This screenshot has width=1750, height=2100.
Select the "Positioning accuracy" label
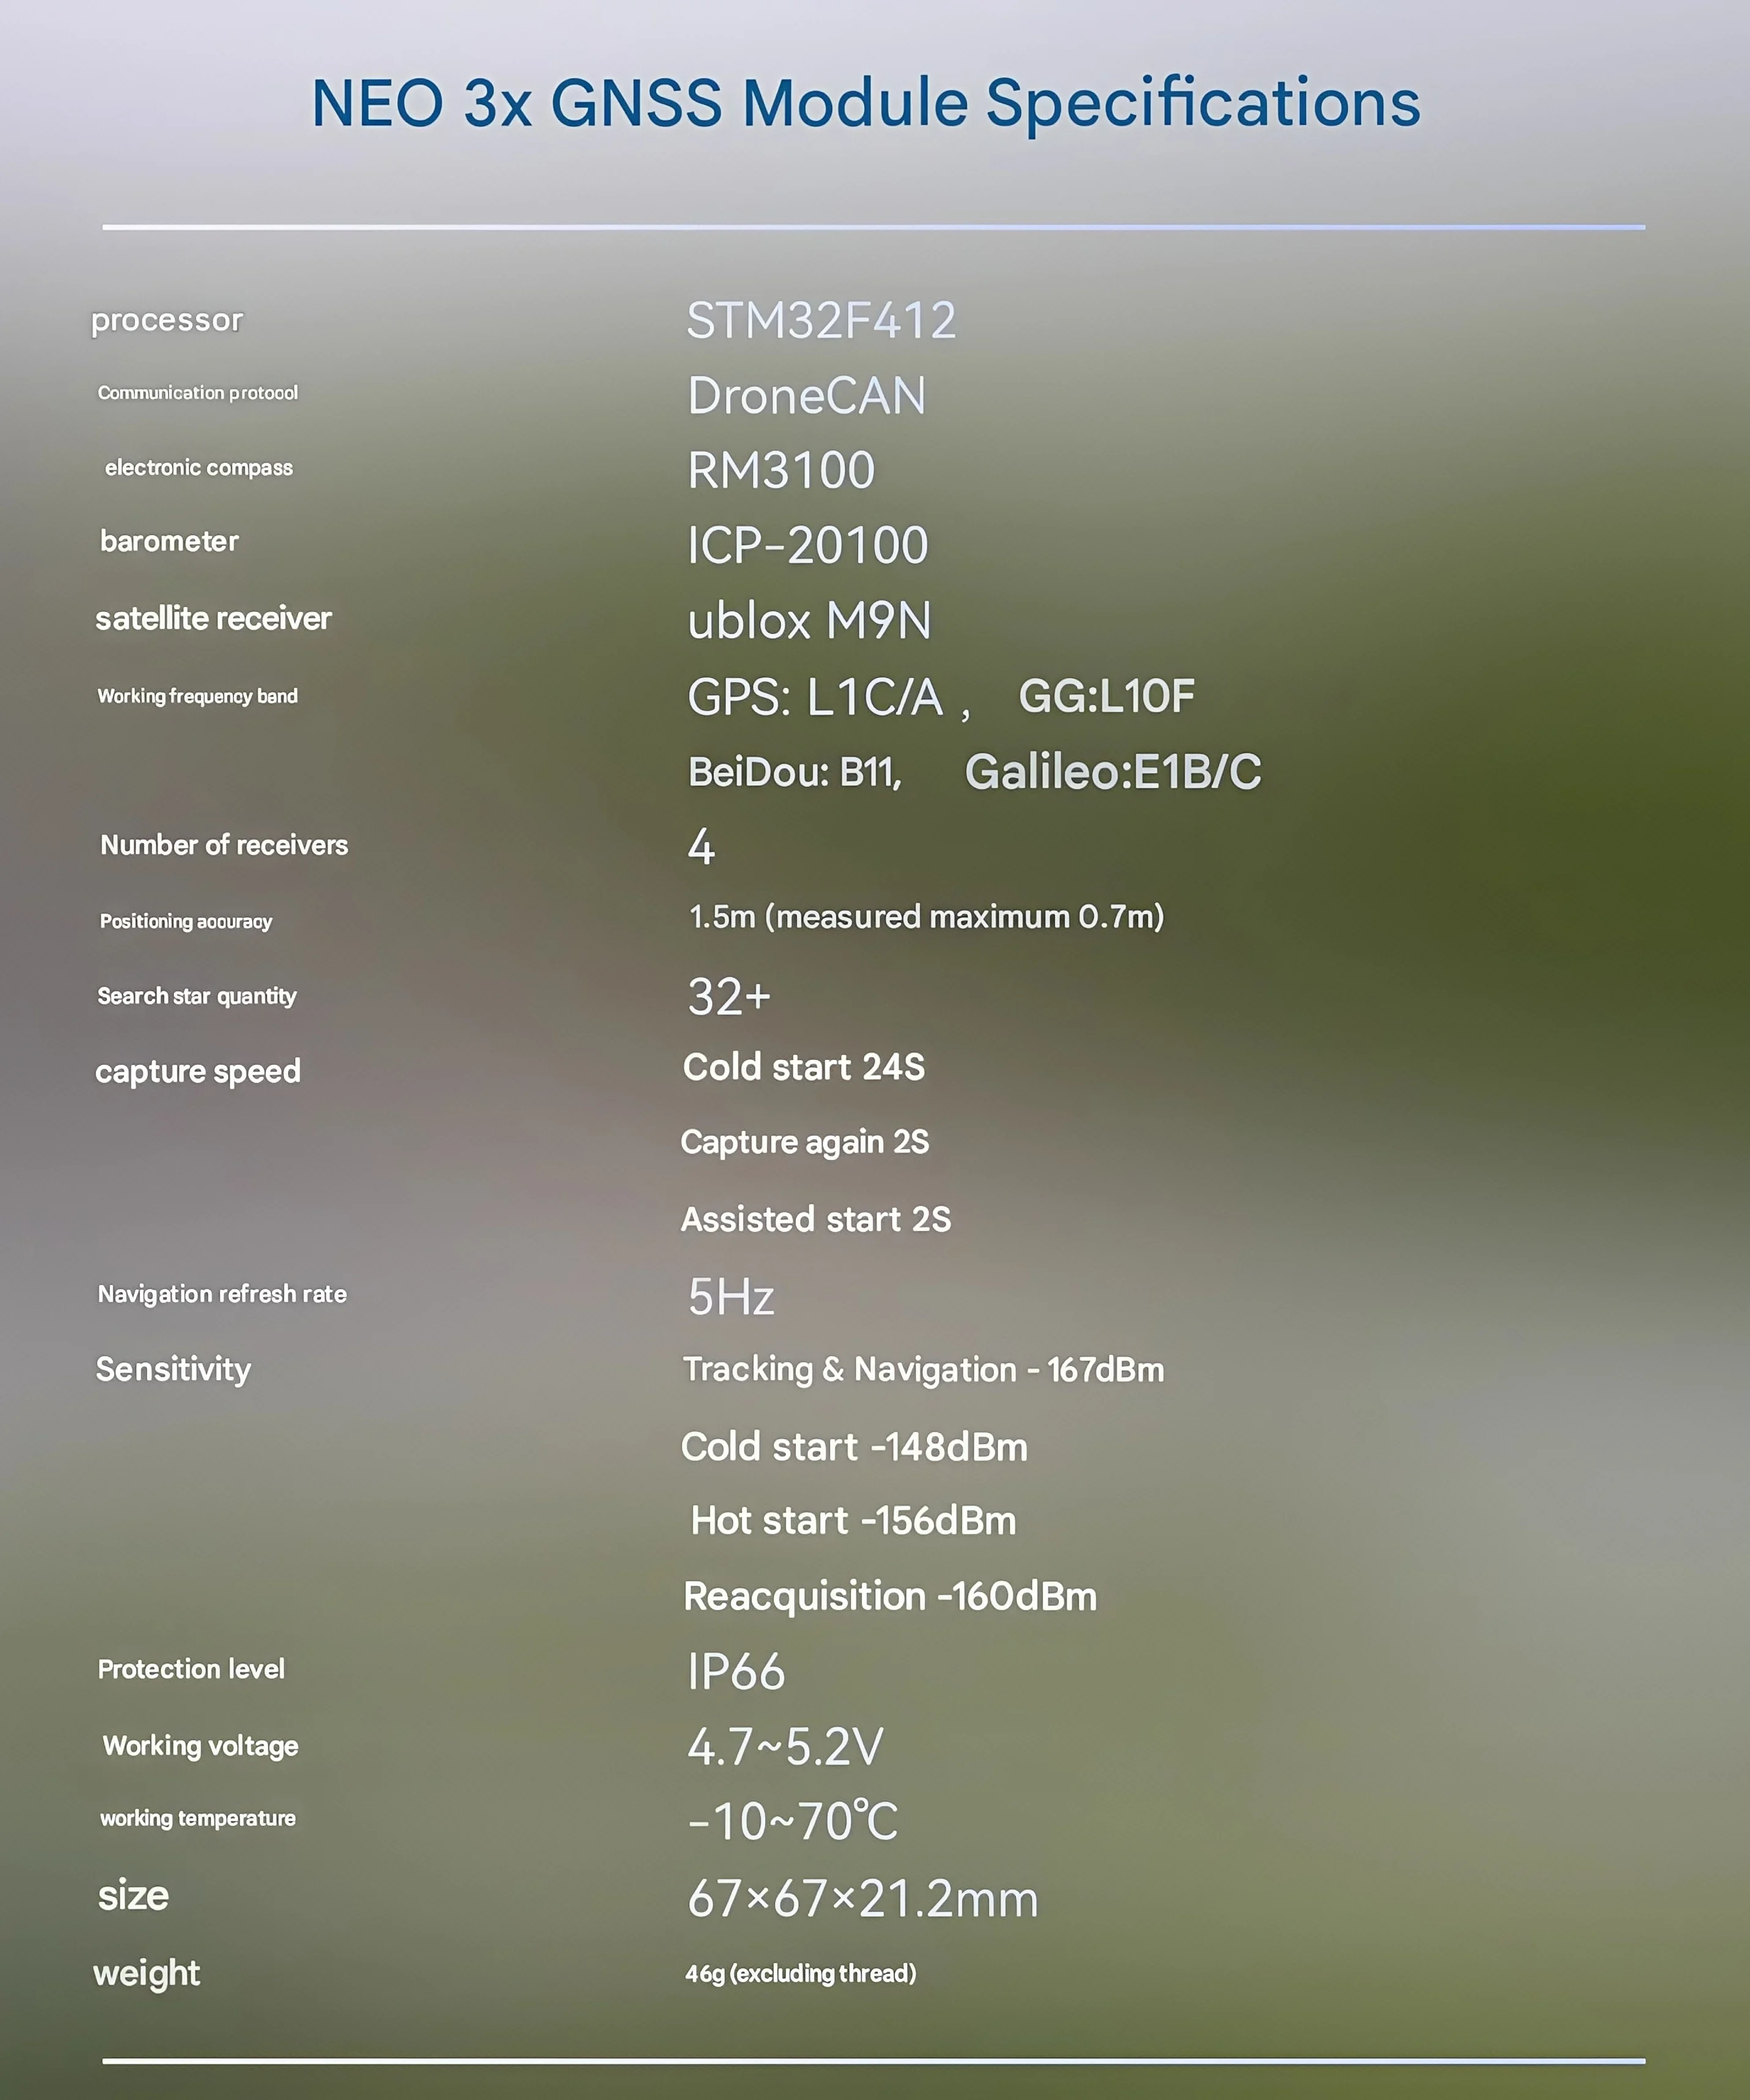coord(186,921)
